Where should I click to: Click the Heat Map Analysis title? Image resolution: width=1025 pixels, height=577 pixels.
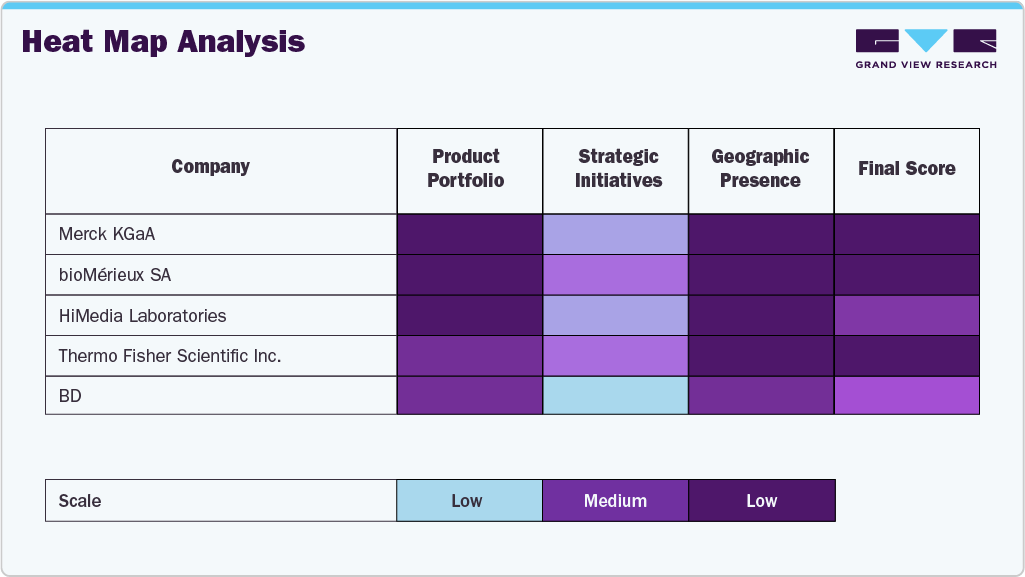(x=163, y=42)
